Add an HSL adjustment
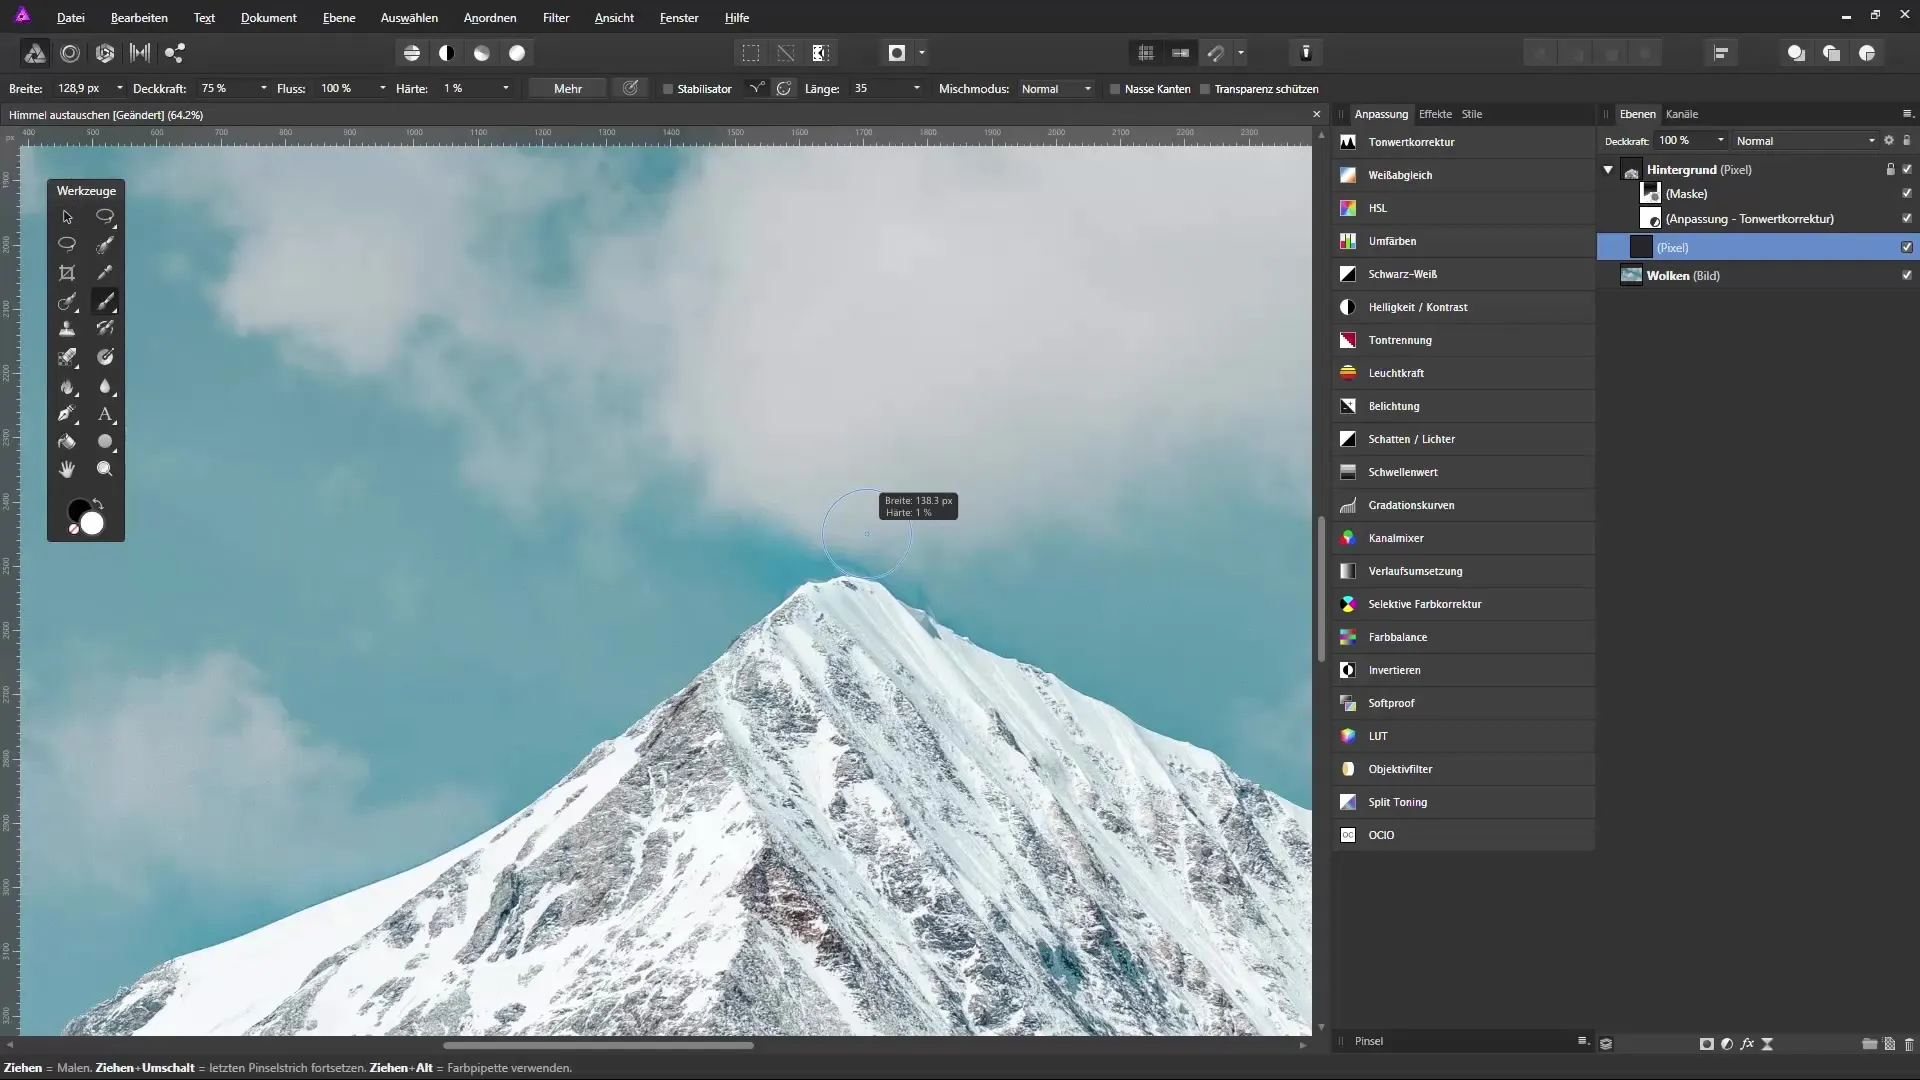Viewport: 1920px width, 1080px height. (1463, 208)
